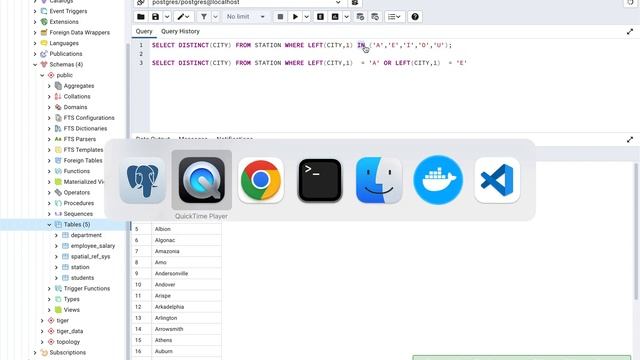Switch to the Query tab
The height and width of the screenshot is (360, 640).
(144, 31)
